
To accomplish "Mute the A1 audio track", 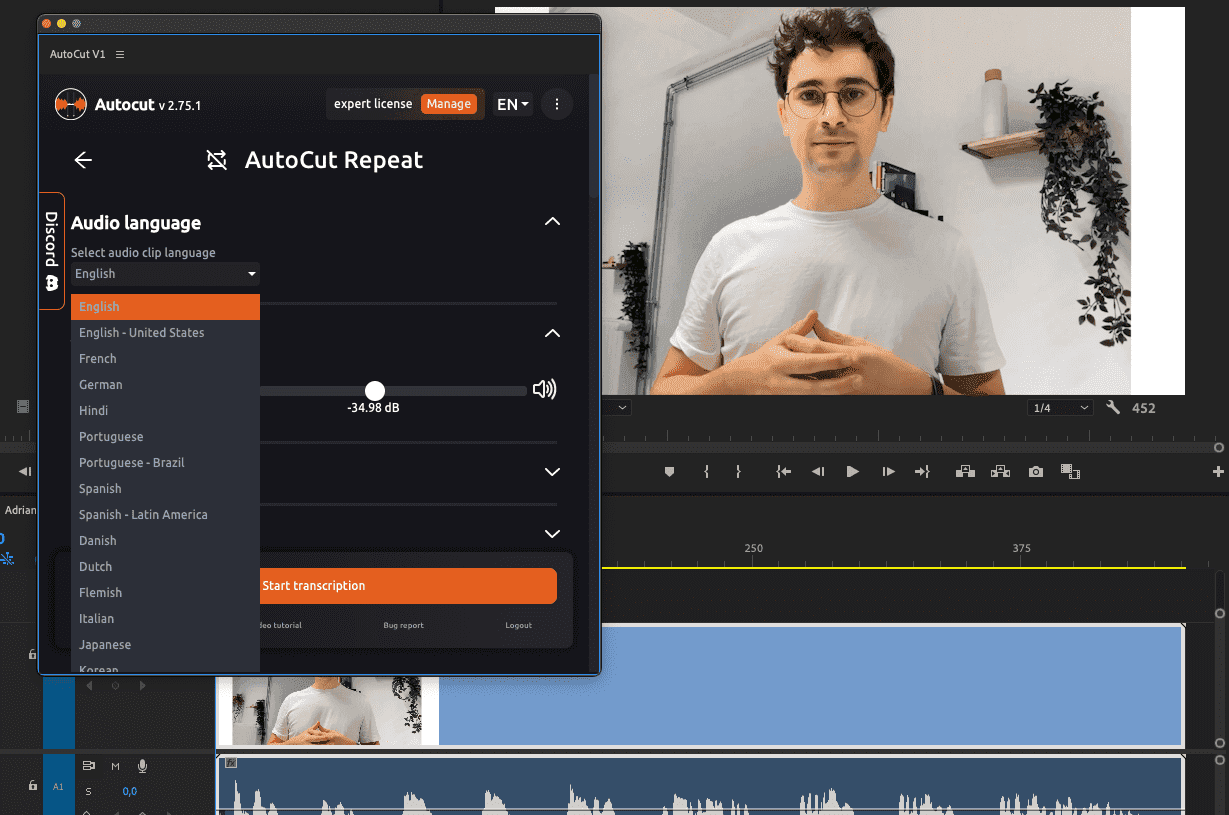I will click(115, 766).
